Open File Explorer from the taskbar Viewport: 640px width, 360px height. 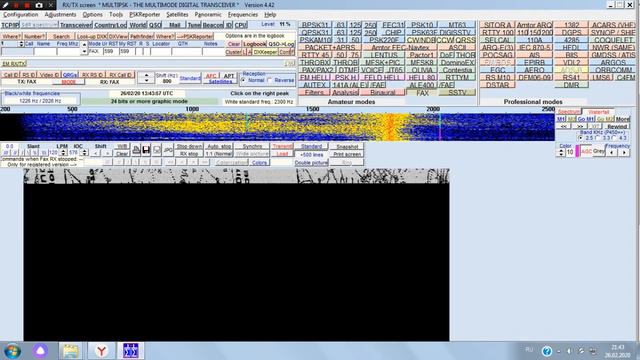click(71, 351)
